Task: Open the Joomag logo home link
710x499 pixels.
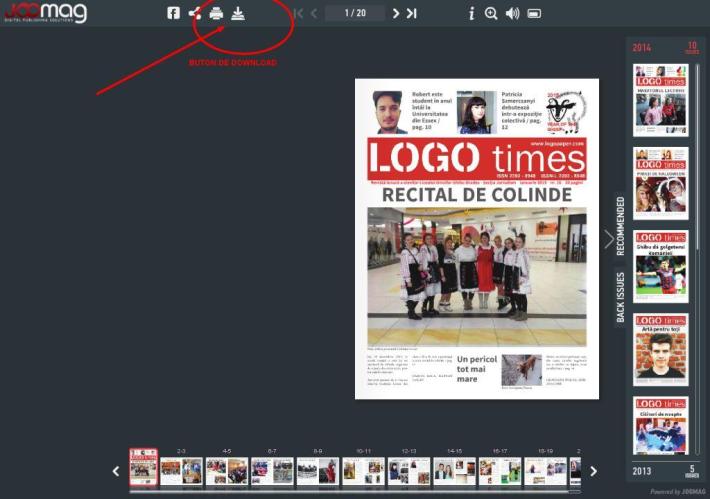Action: tap(45, 12)
